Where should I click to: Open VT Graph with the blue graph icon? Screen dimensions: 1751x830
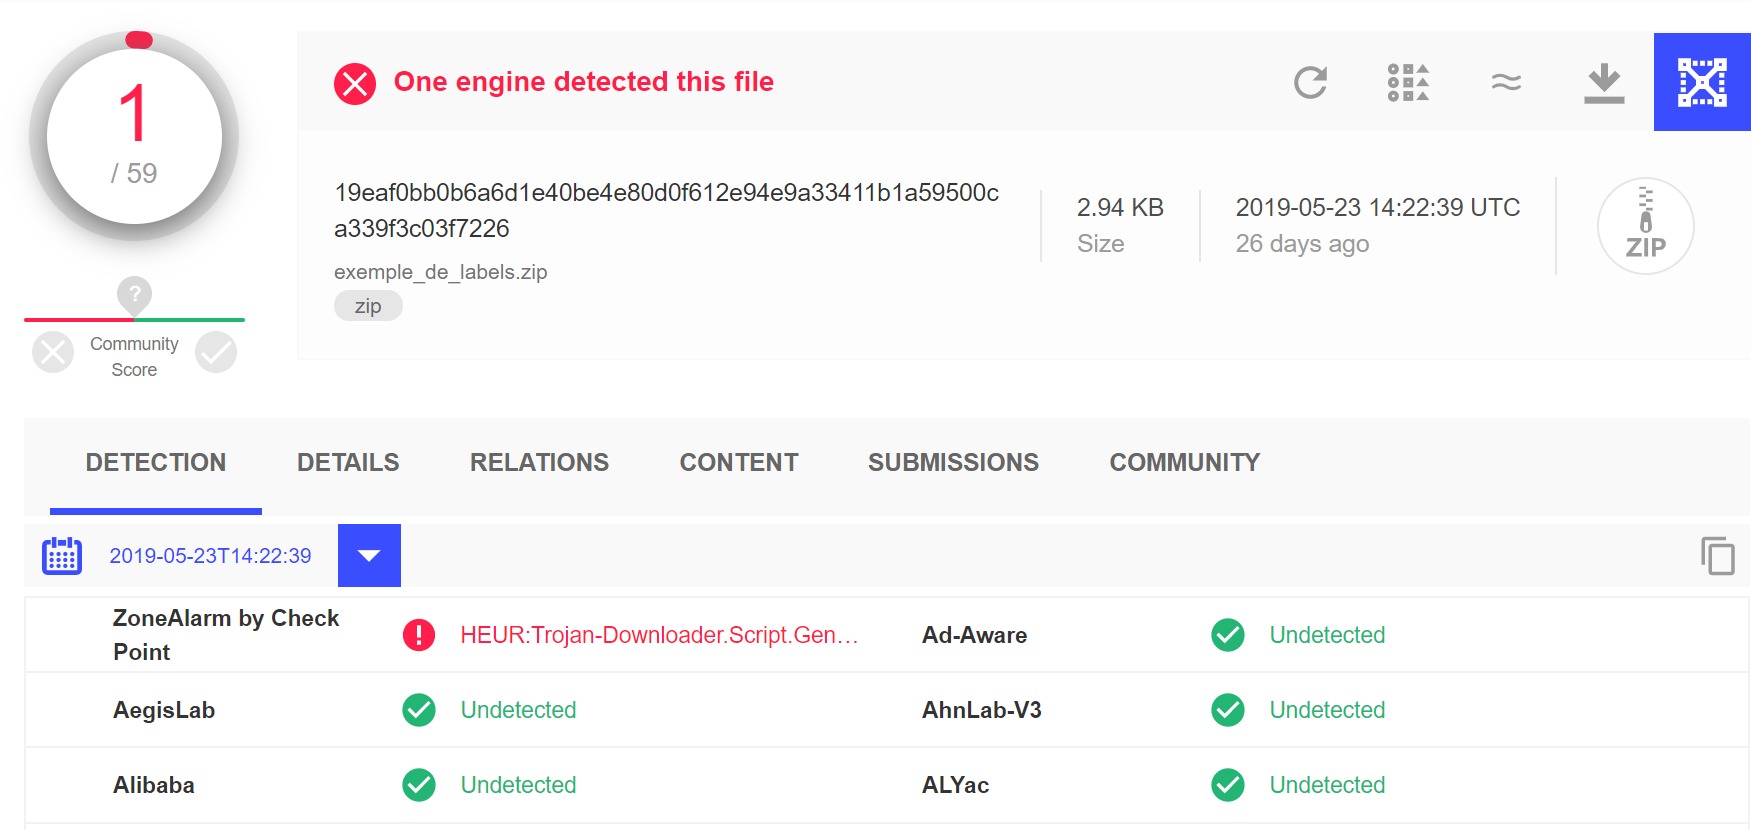(1701, 83)
